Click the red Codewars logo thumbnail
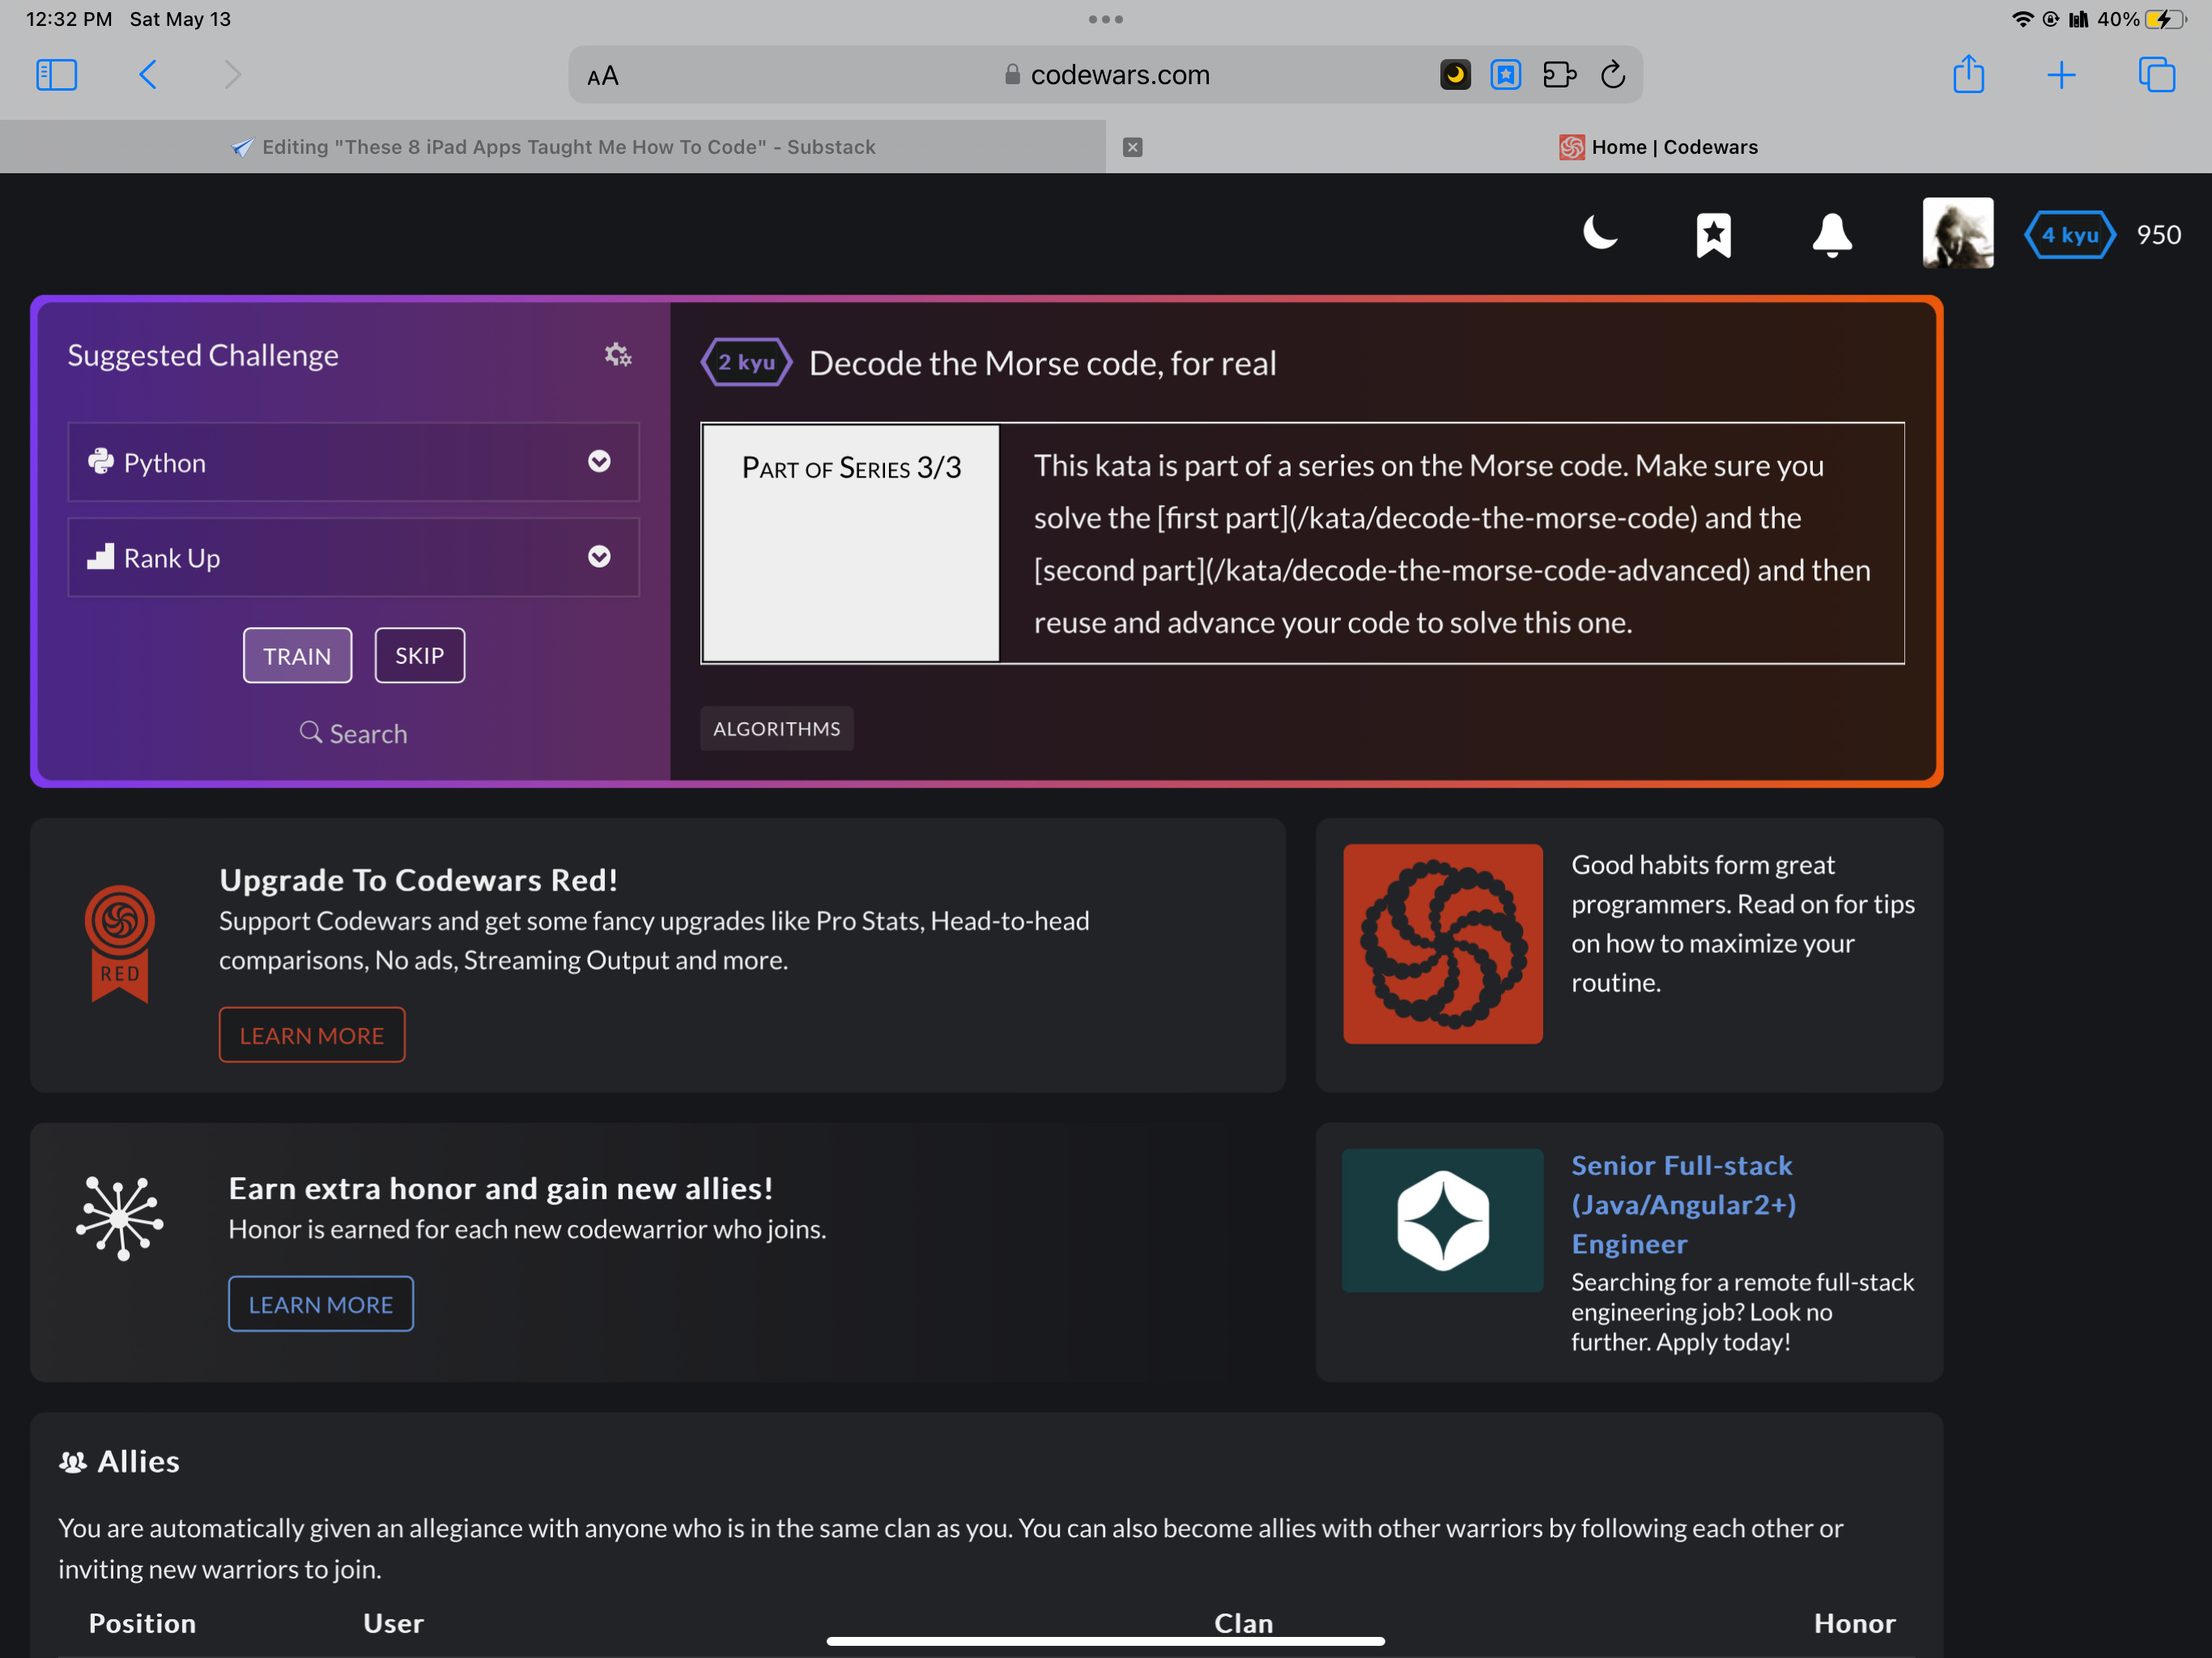 [x=1442, y=944]
